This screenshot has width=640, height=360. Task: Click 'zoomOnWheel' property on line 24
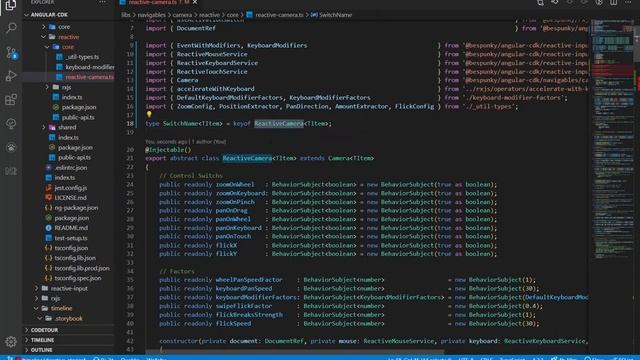[x=235, y=184]
